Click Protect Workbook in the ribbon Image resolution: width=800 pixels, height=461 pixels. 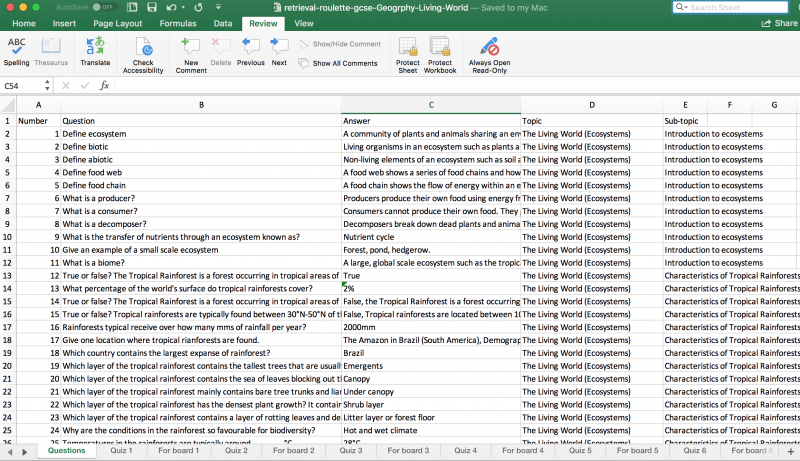click(440, 54)
